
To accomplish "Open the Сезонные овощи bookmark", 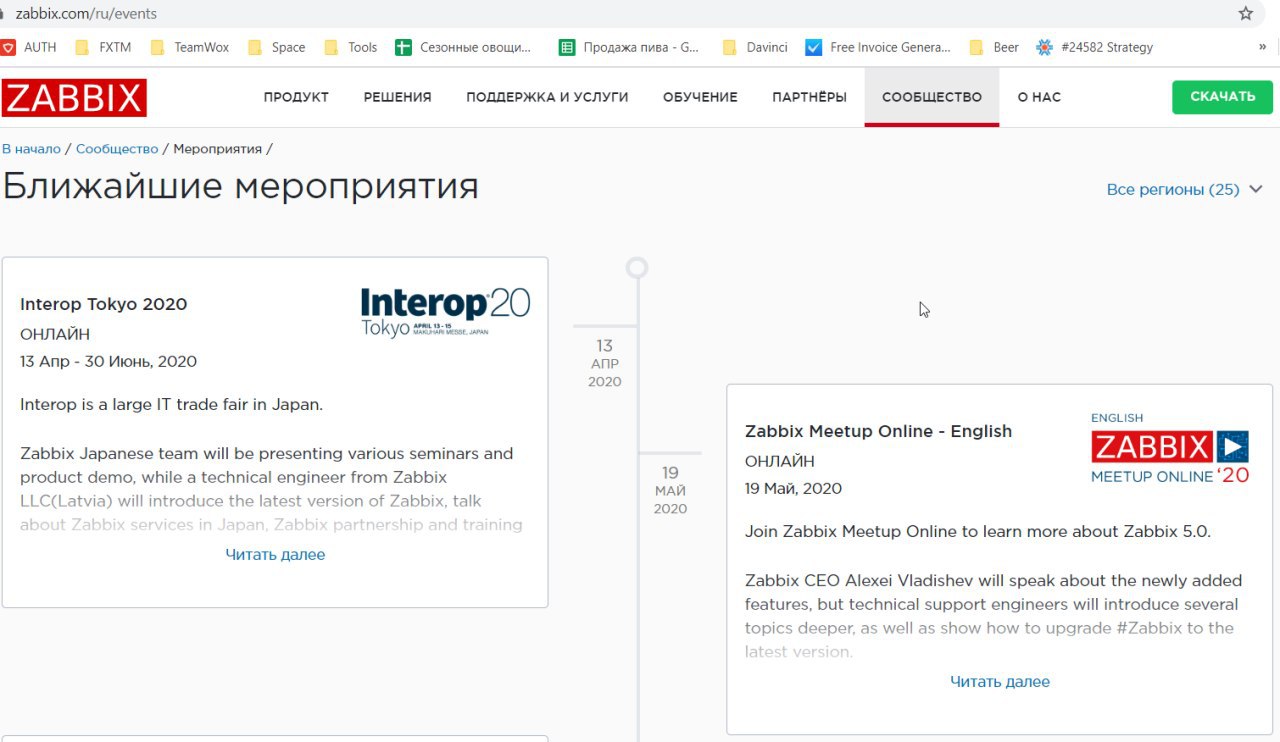I will point(464,47).
